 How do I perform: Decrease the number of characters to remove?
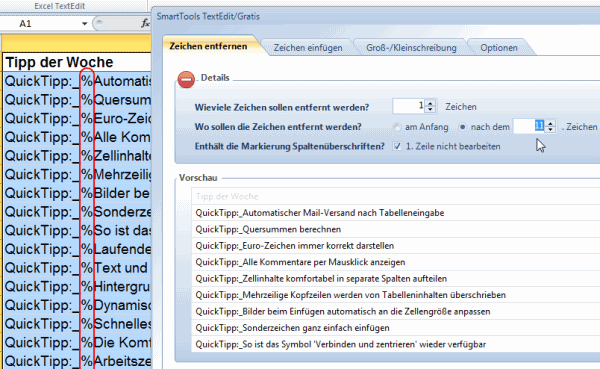tap(430, 109)
